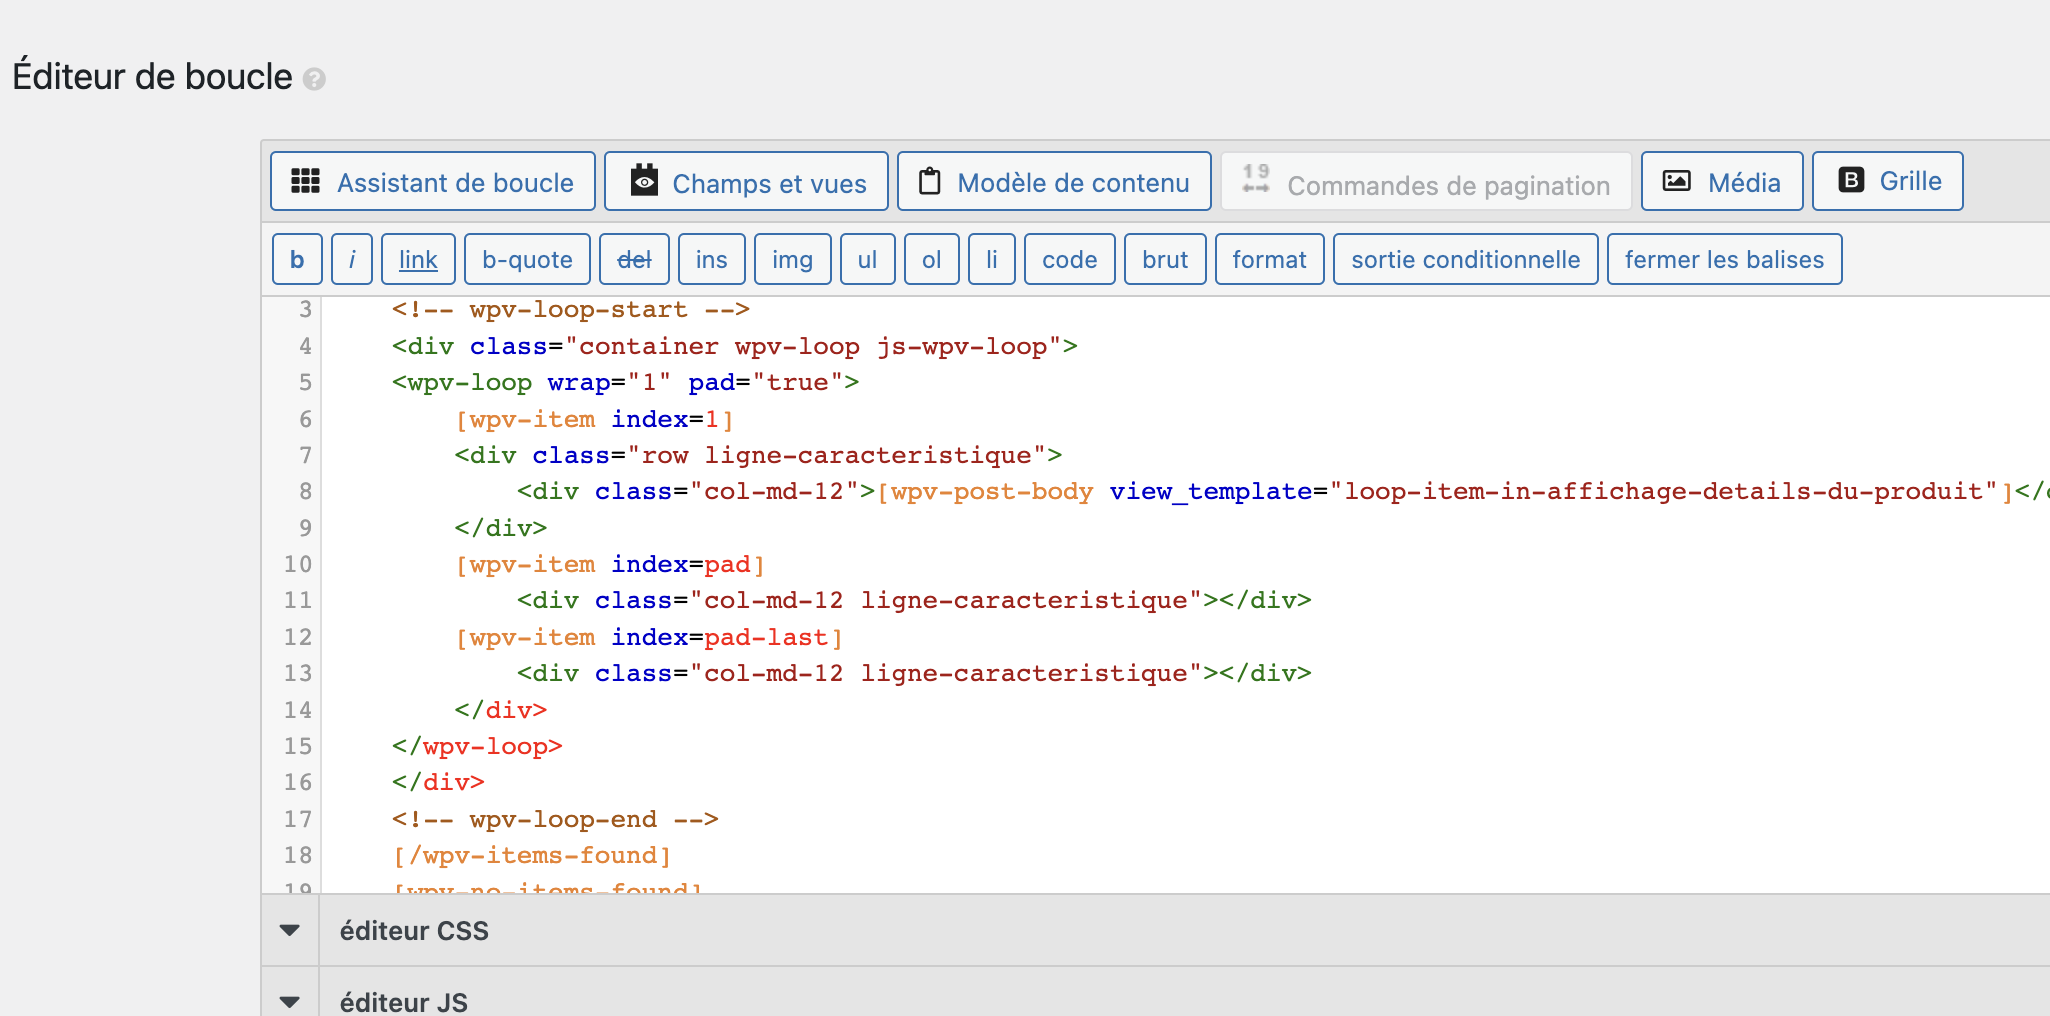Insert unordered list with ul

[867, 259]
